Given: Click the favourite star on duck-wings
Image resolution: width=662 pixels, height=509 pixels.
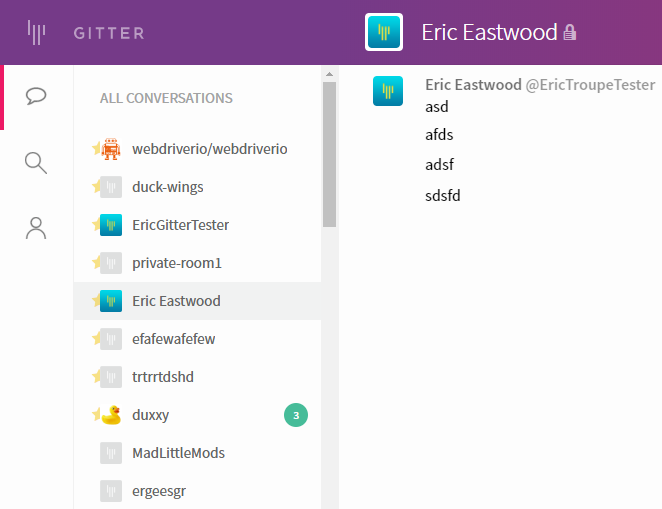Looking at the screenshot, I should 96,186.
